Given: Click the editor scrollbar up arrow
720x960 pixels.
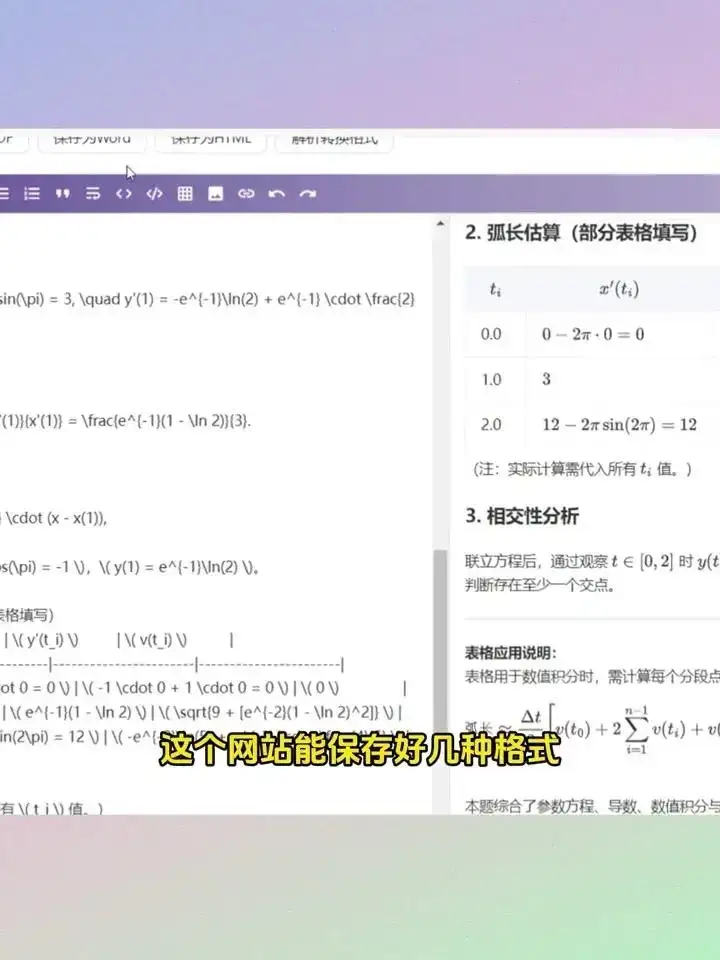Looking at the screenshot, I should click(440, 223).
